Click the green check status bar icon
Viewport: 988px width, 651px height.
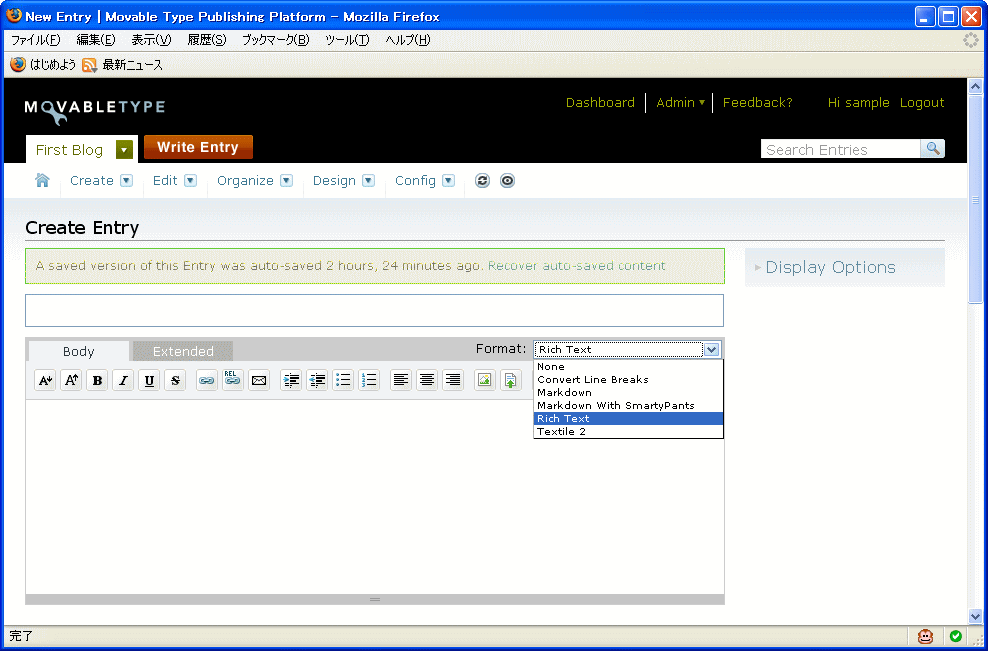tap(956, 636)
